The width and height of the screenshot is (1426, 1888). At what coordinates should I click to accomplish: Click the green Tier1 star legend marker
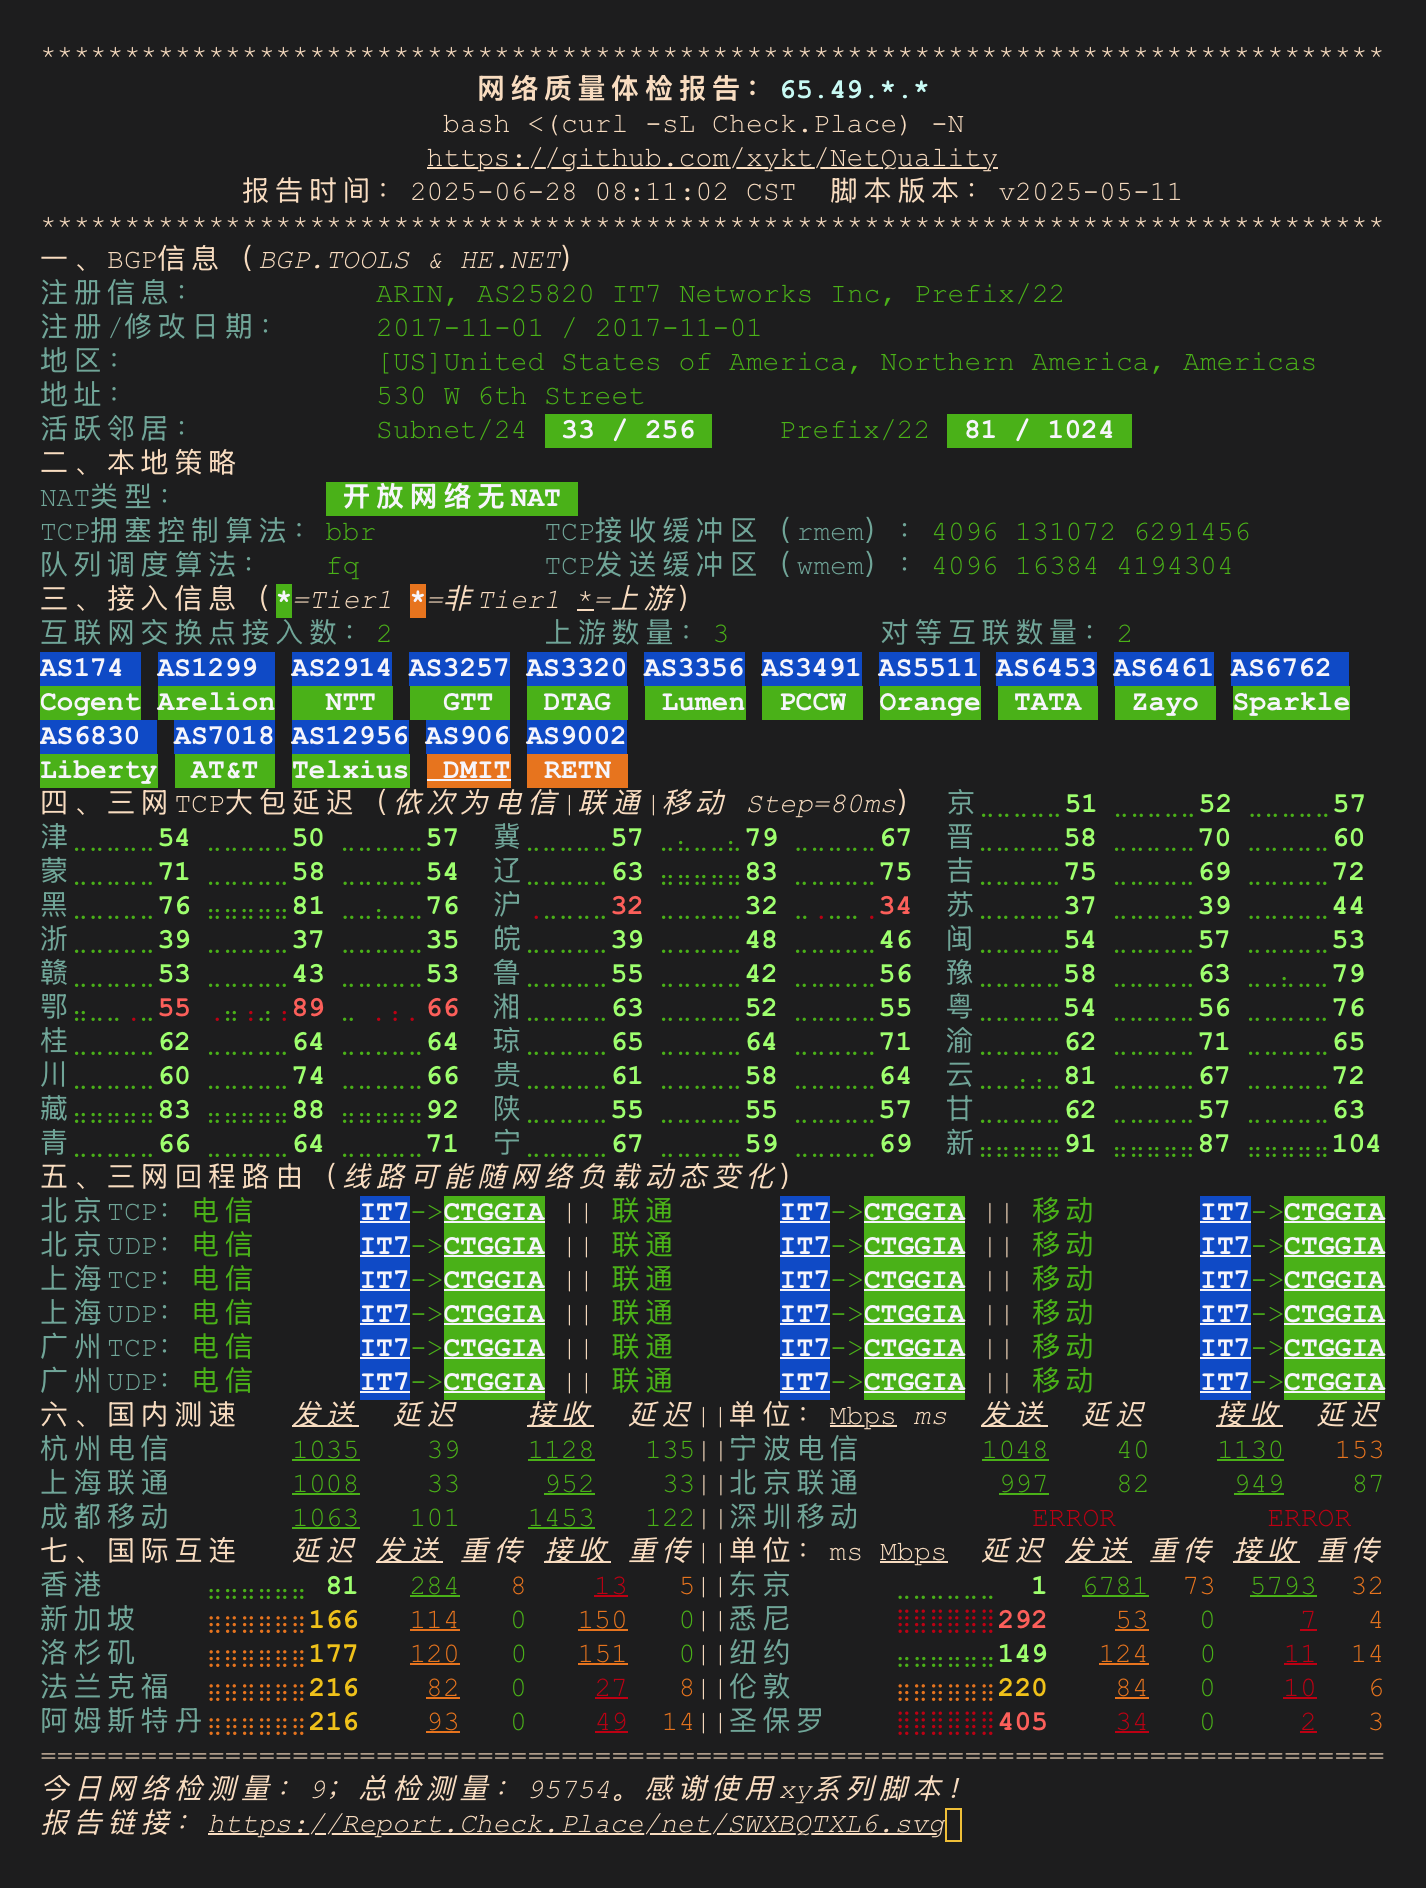click(x=284, y=600)
